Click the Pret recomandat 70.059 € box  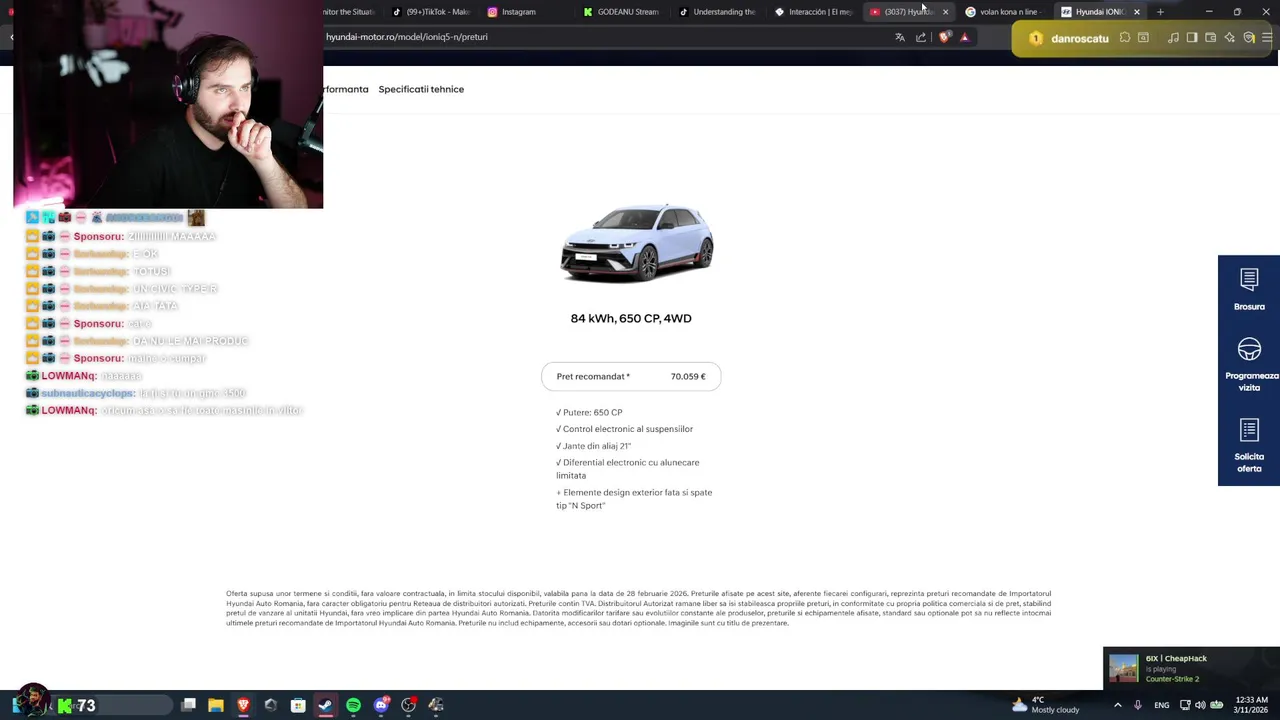pos(631,376)
